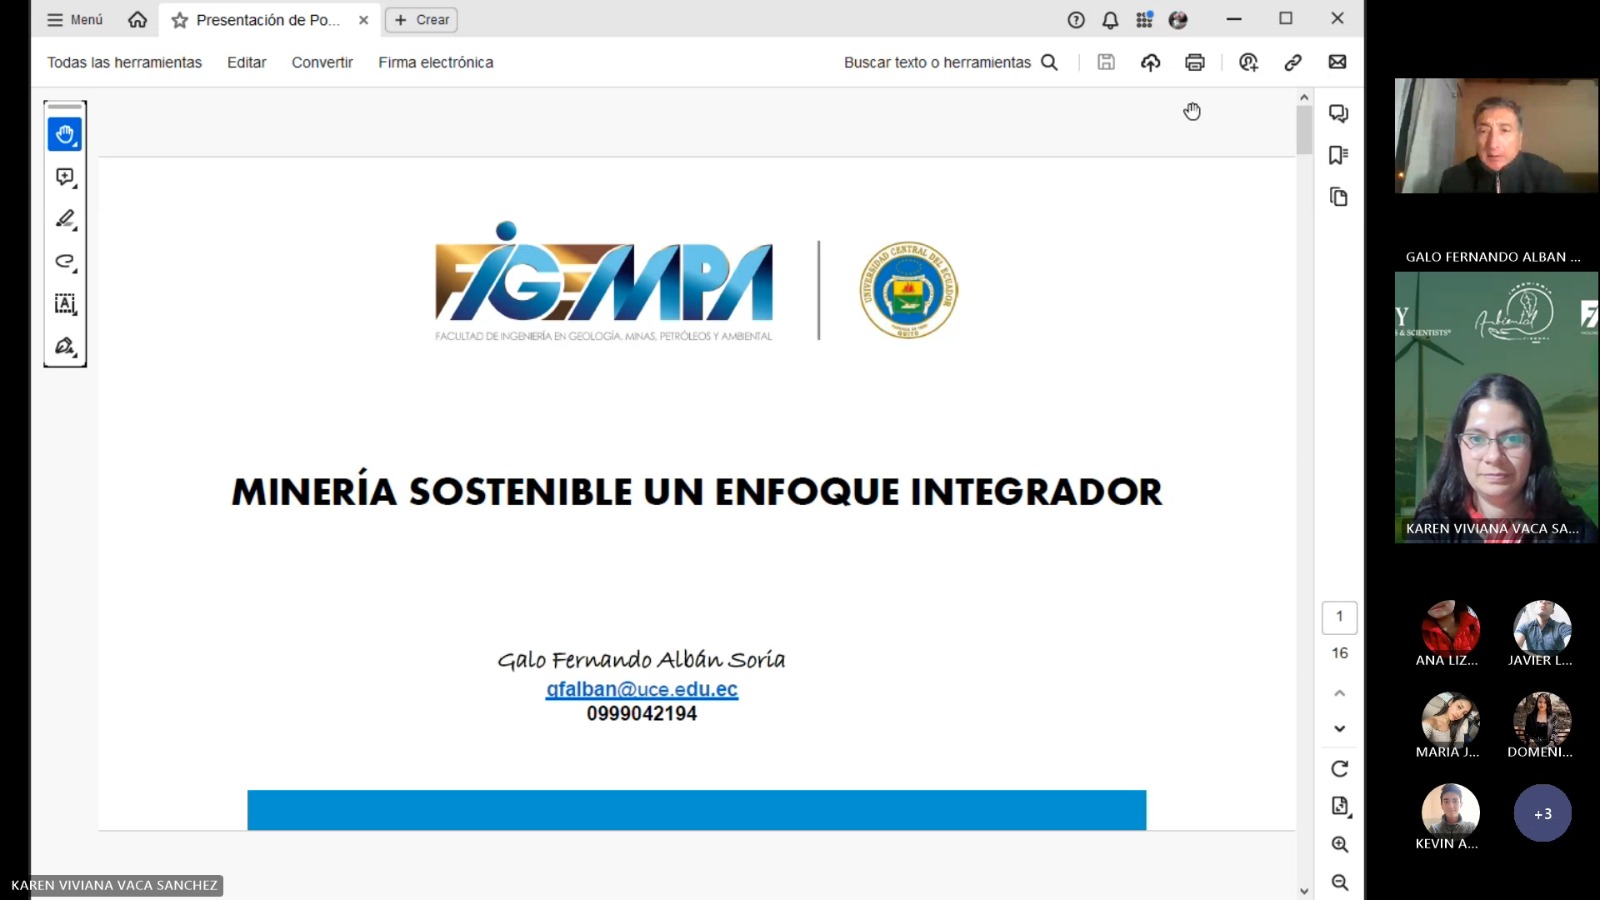Image resolution: width=1600 pixels, height=900 pixels.
Task: Click the upload to cloud icon
Action: tap(1151, 62)
